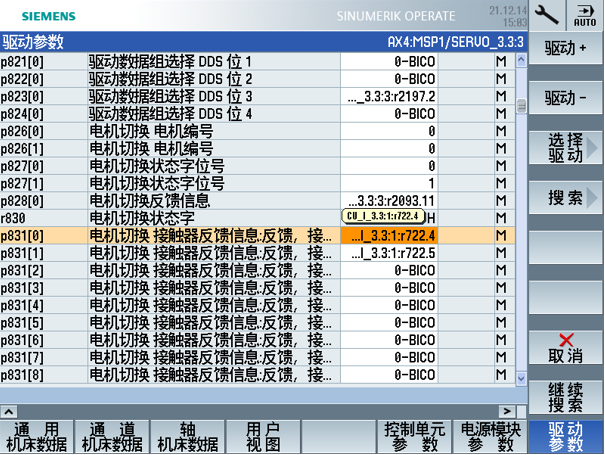Select value cell of p824[0]

pyautogui.click(x=389, y=114)
